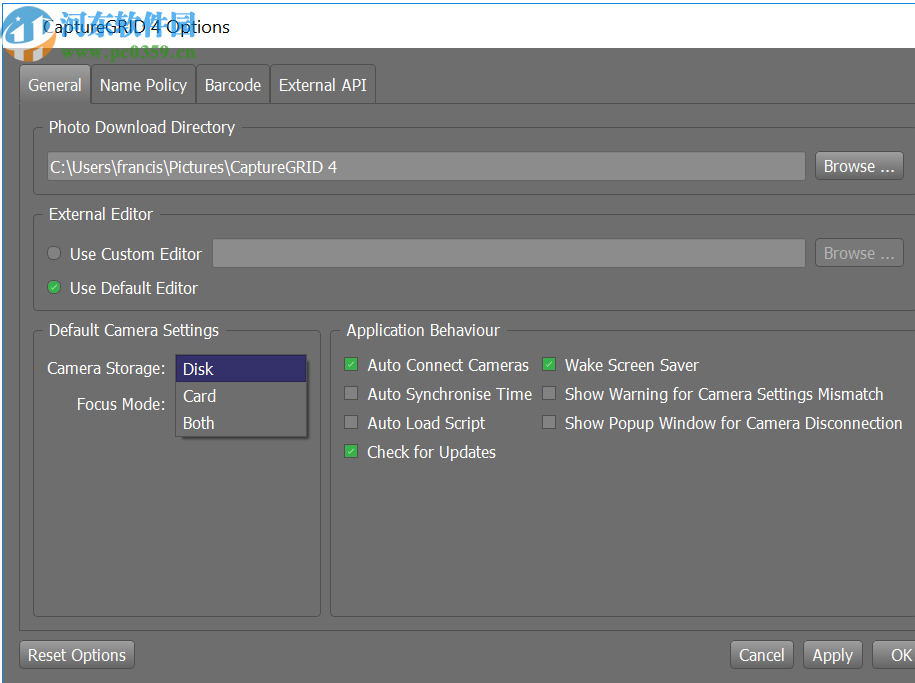Click the photo download directory path field
Image resolution: width=915 pixels, height=683 pixels.
[425, 166]
